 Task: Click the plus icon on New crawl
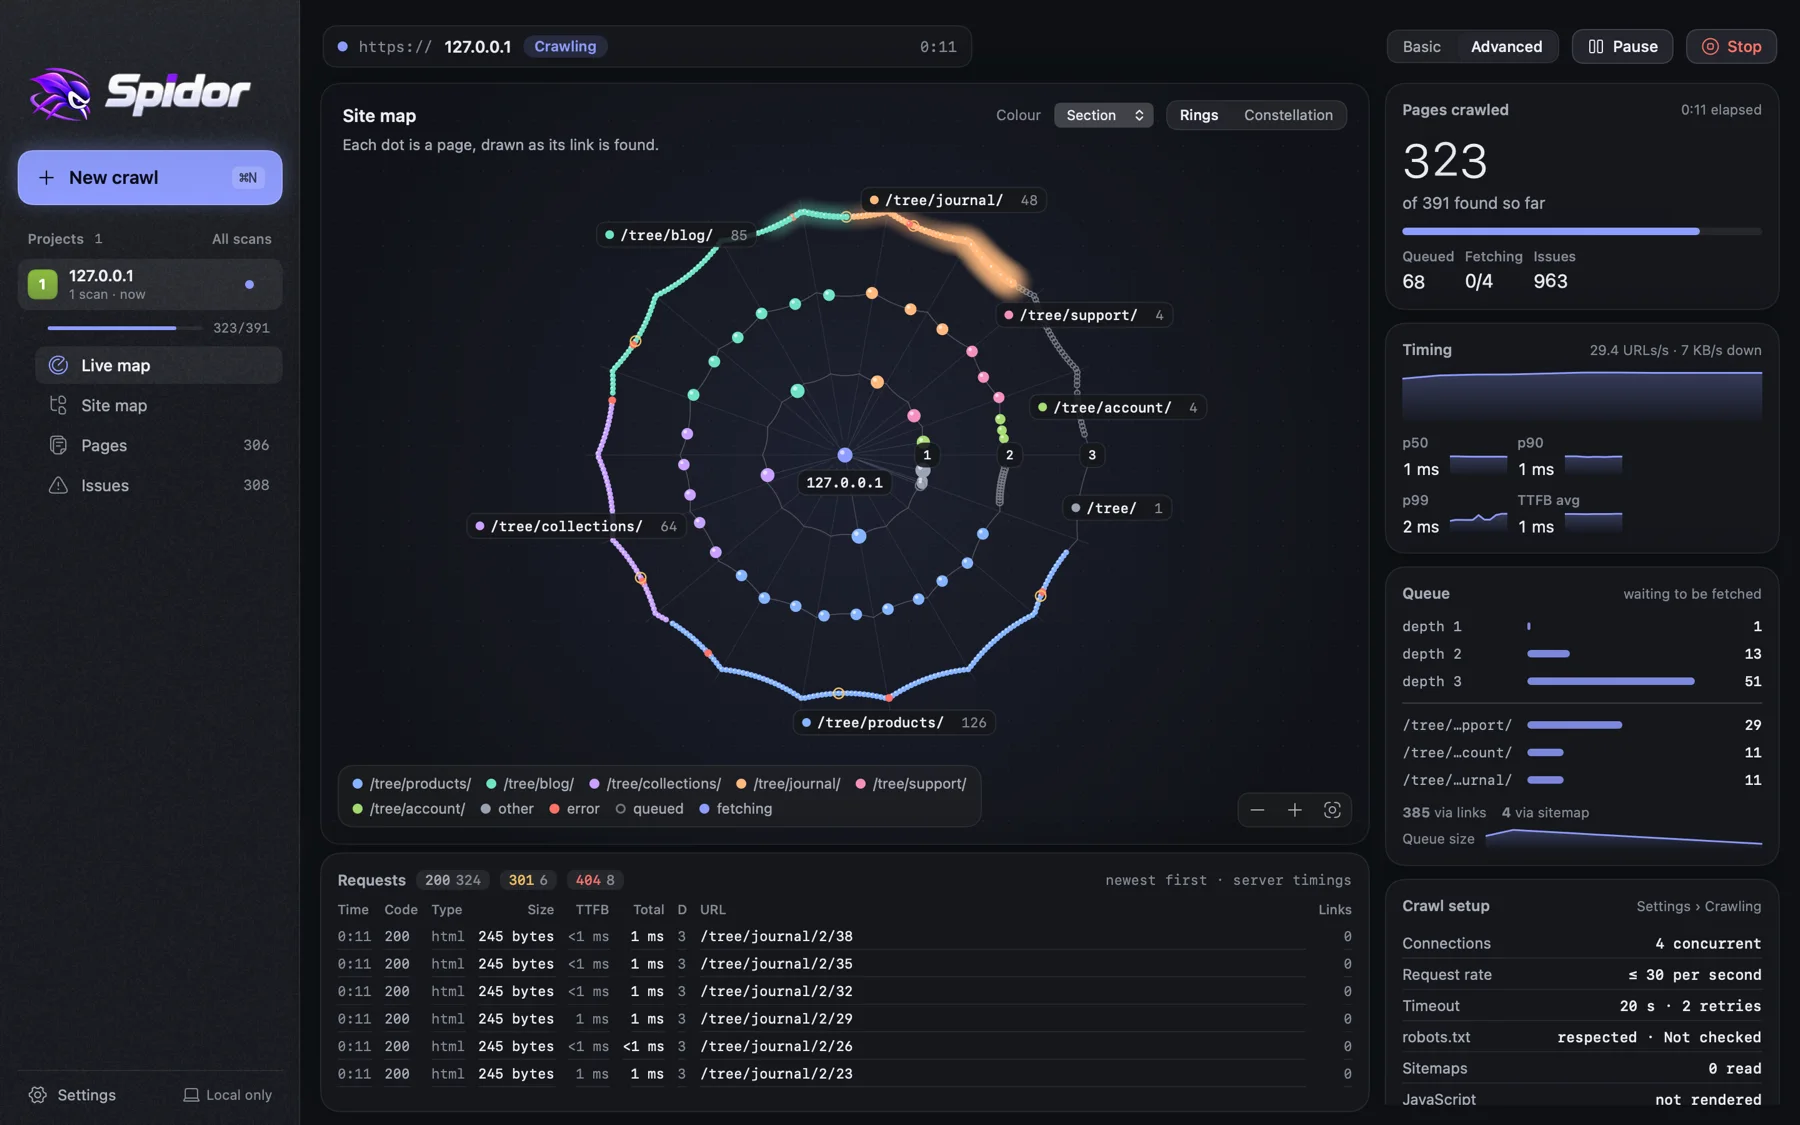click(x=46, y=177)
